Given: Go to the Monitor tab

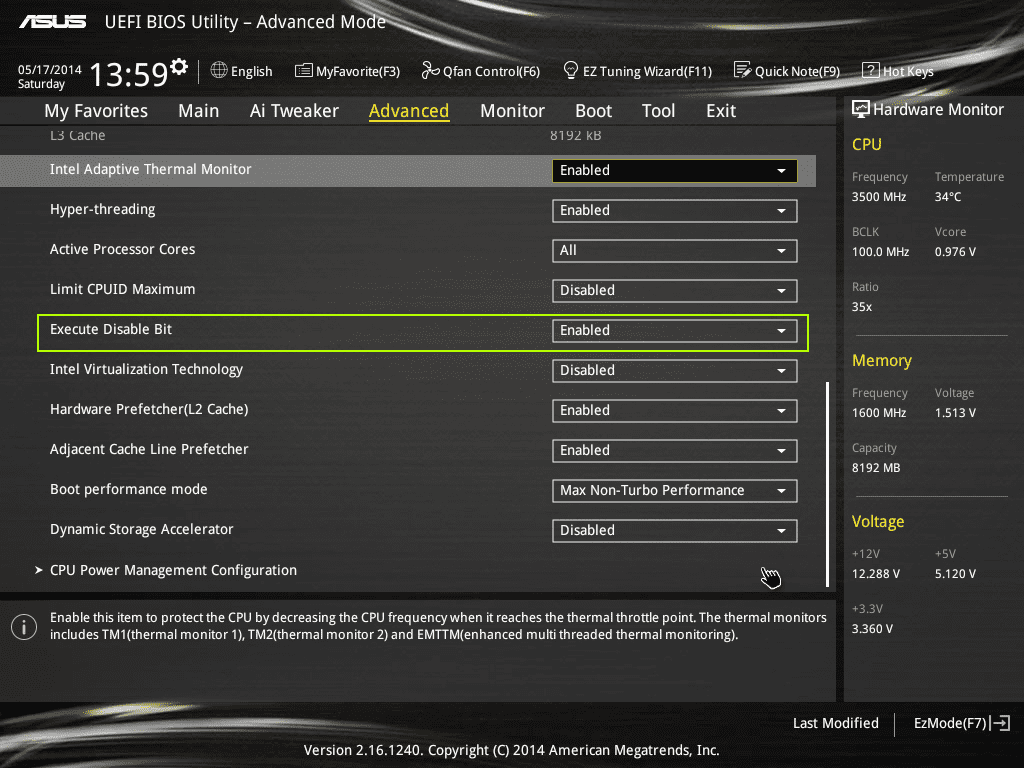Looking at the screenshot, I should [x=512, y=111].
